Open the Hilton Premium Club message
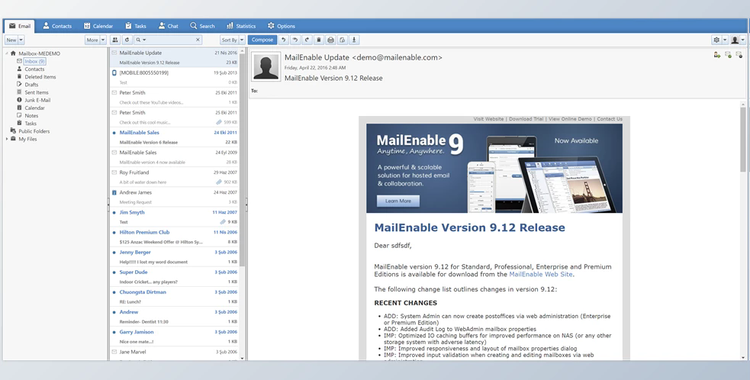The height and width of the screenshot is (380, 750). [175, 237]
